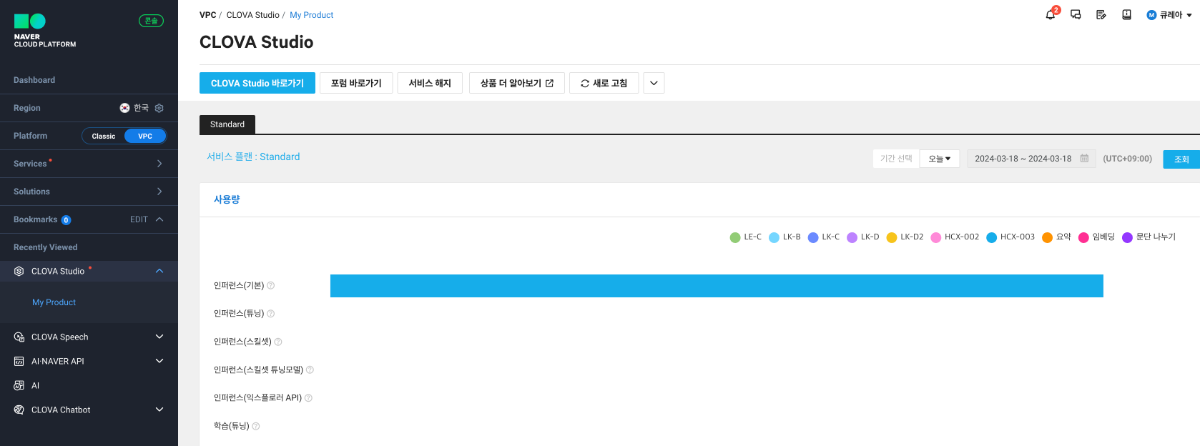Toggle HCX-003 series in legend
The image size is (1200, 446).
[x=1010, y=237]
